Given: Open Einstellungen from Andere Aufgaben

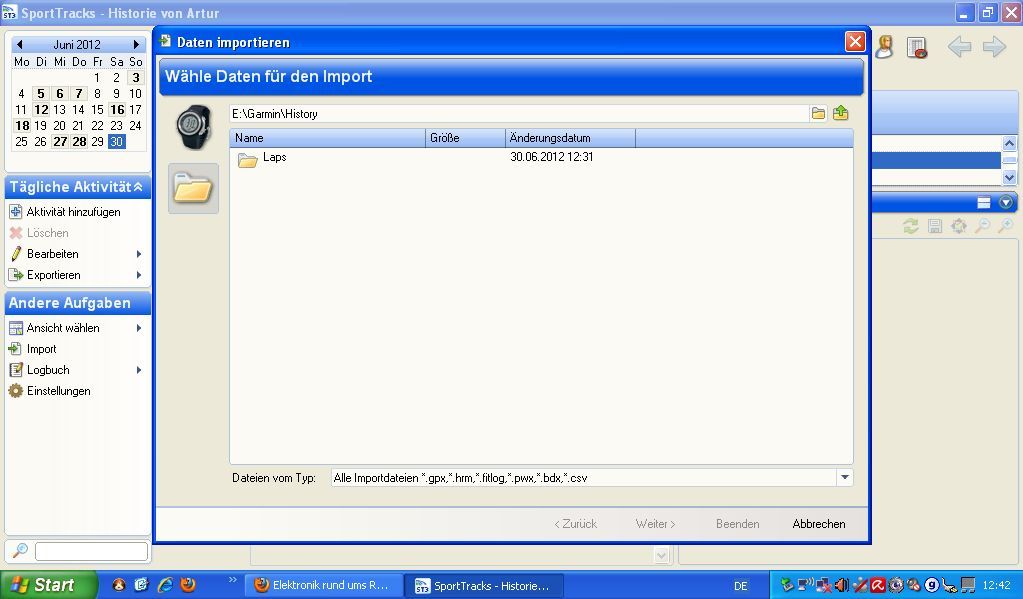Looking at the screenshot, I should [x=58, y=391].
